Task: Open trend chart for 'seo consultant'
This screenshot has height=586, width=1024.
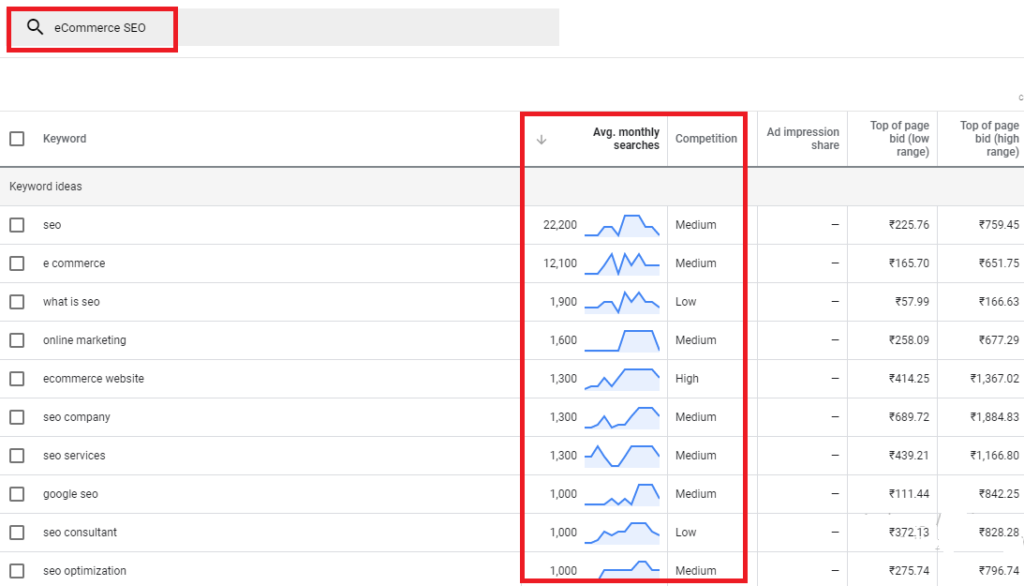Action: (622, 532)
